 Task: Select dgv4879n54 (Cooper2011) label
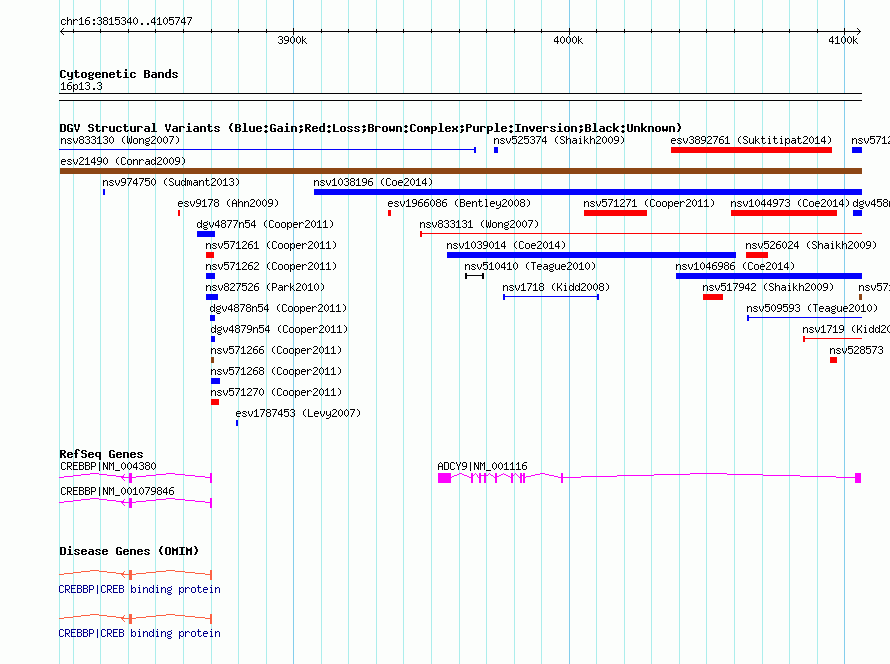279,329
